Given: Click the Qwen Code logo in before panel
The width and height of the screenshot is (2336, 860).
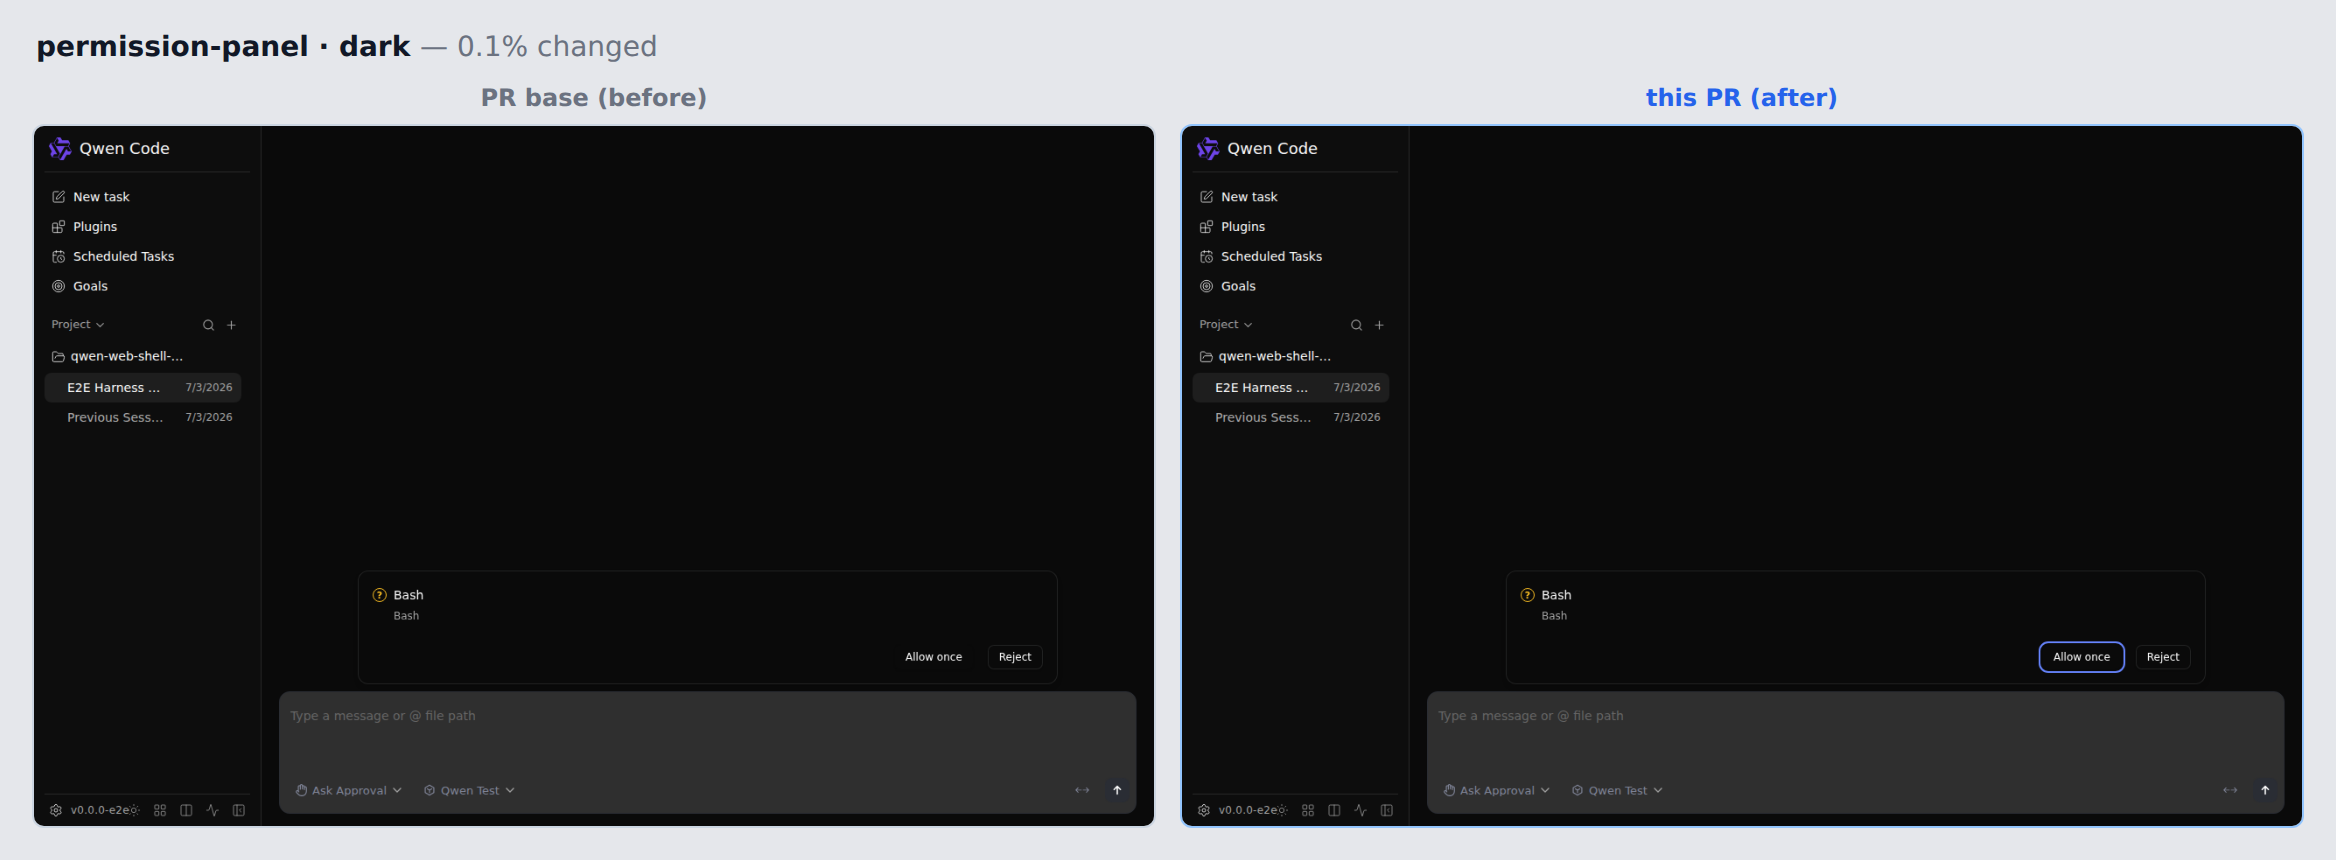Looking at the screenshot, I should point(60,148).
